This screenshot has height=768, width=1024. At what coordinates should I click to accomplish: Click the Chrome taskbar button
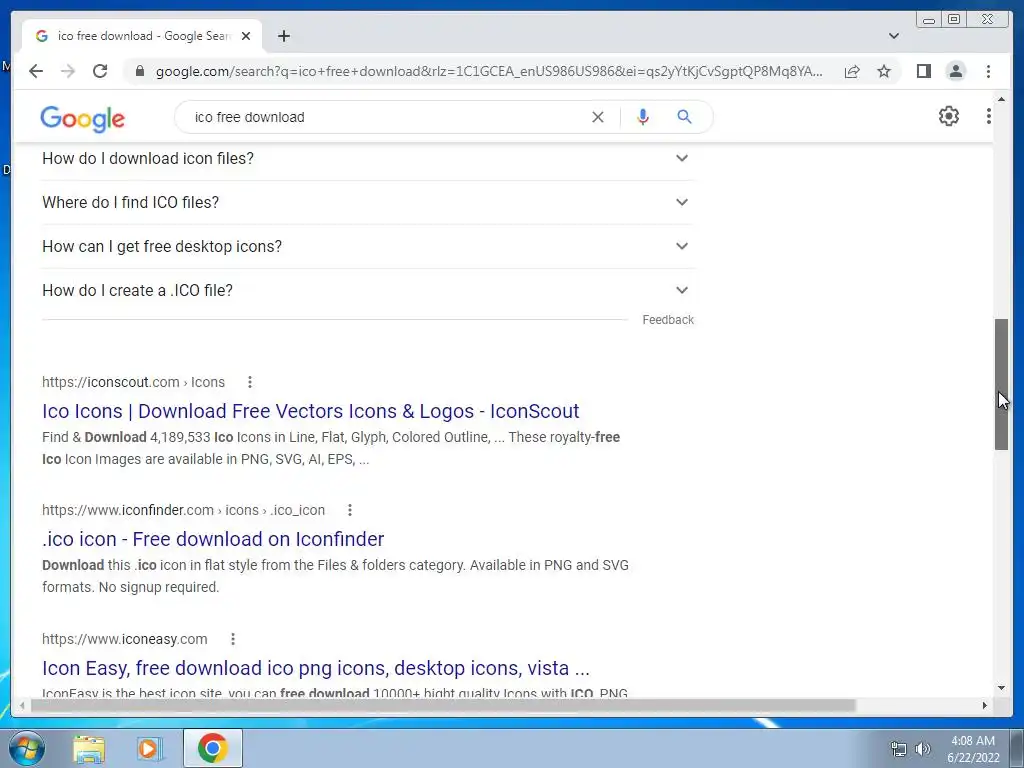(213, 748)
